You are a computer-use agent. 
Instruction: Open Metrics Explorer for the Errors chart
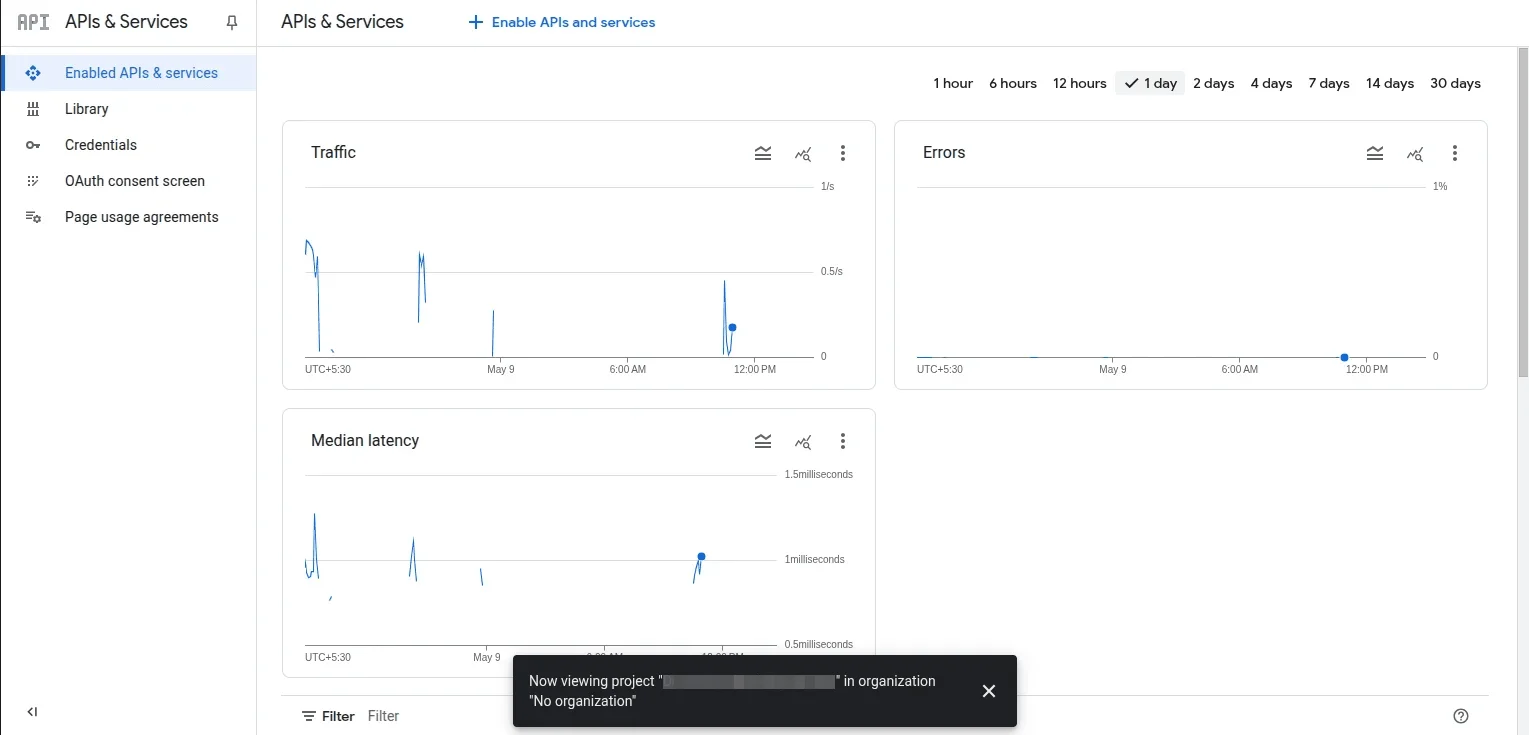(x=1415, y=154)
